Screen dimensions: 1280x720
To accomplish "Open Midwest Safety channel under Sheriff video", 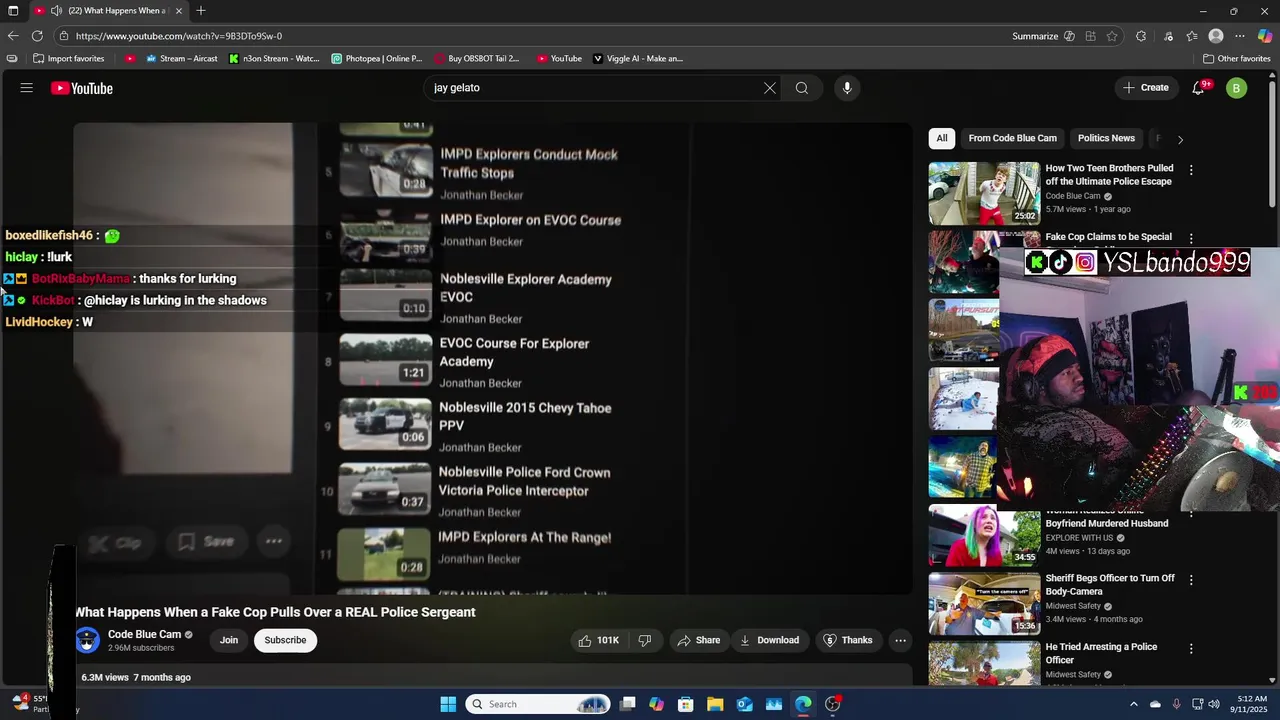I will [1073, 606].
